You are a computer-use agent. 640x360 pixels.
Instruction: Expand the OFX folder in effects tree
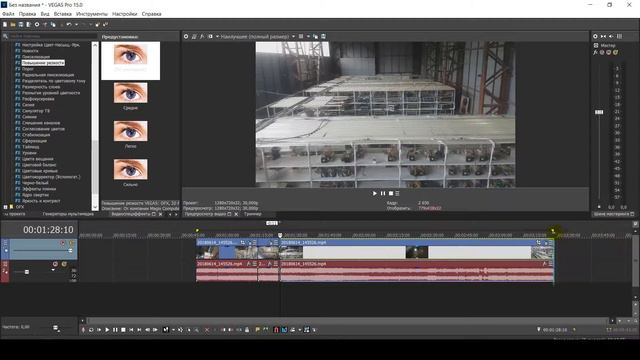point(5,207)
